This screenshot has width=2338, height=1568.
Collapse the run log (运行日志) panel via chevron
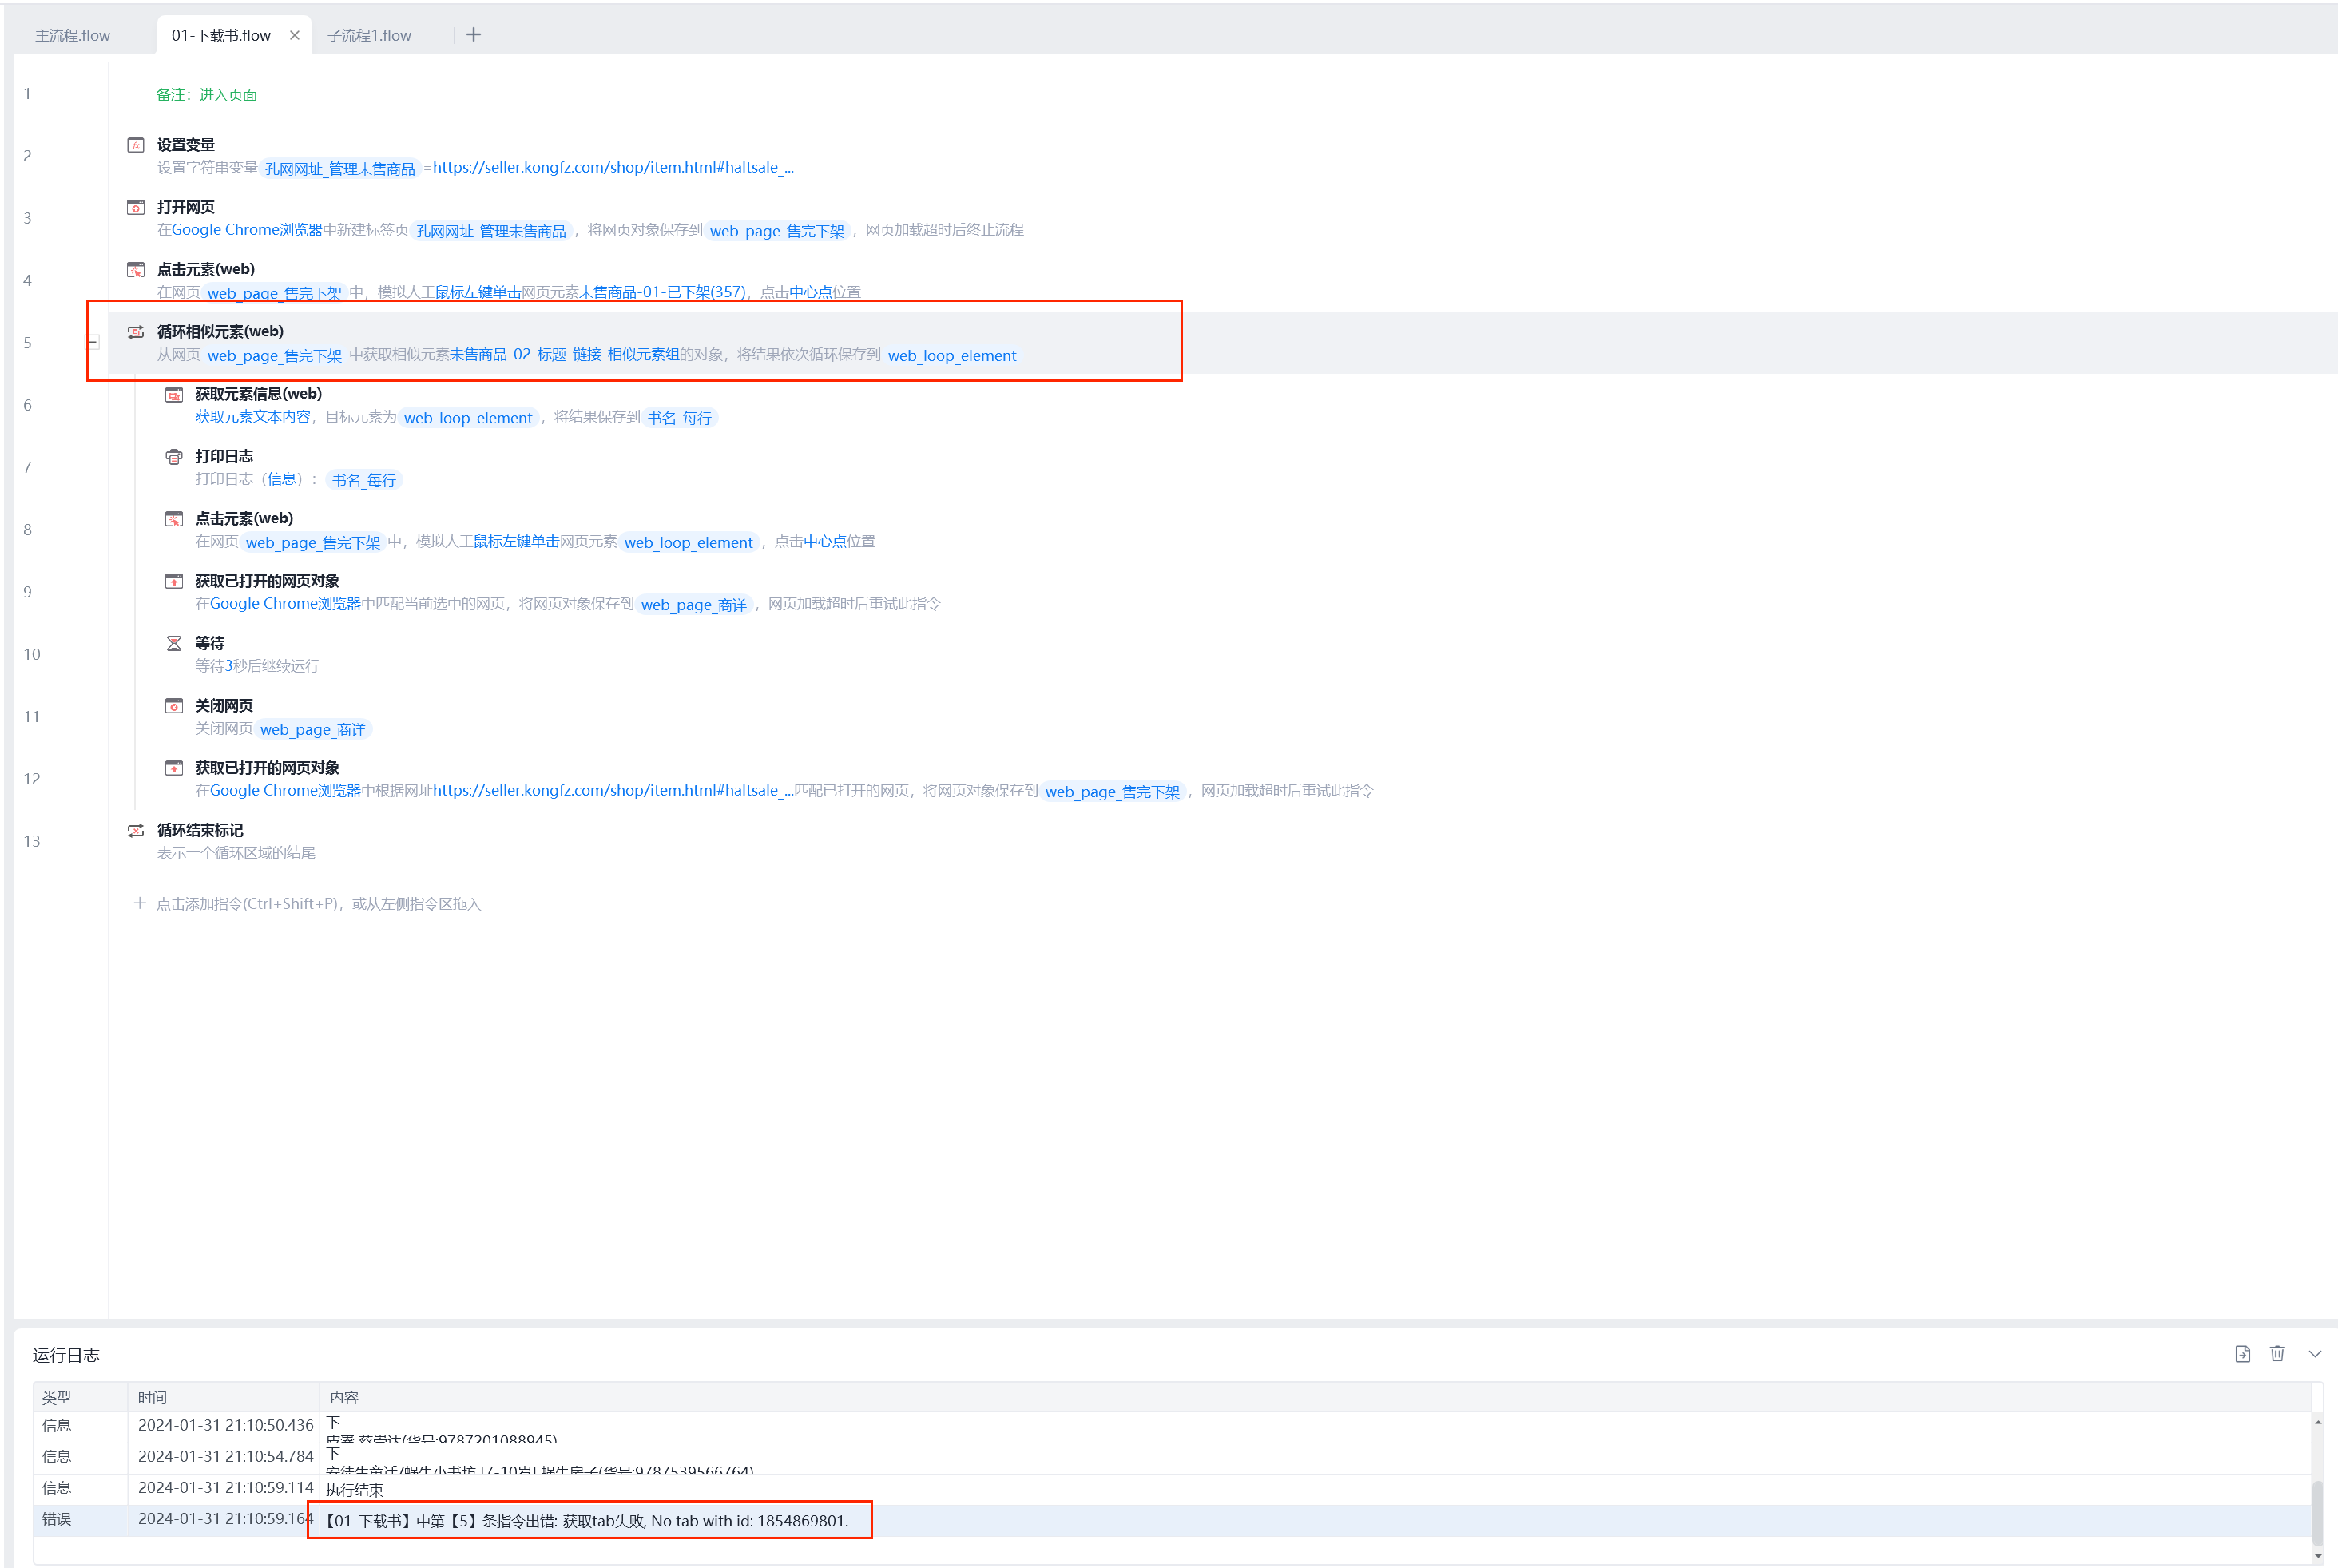[x=2314, y=1354]
